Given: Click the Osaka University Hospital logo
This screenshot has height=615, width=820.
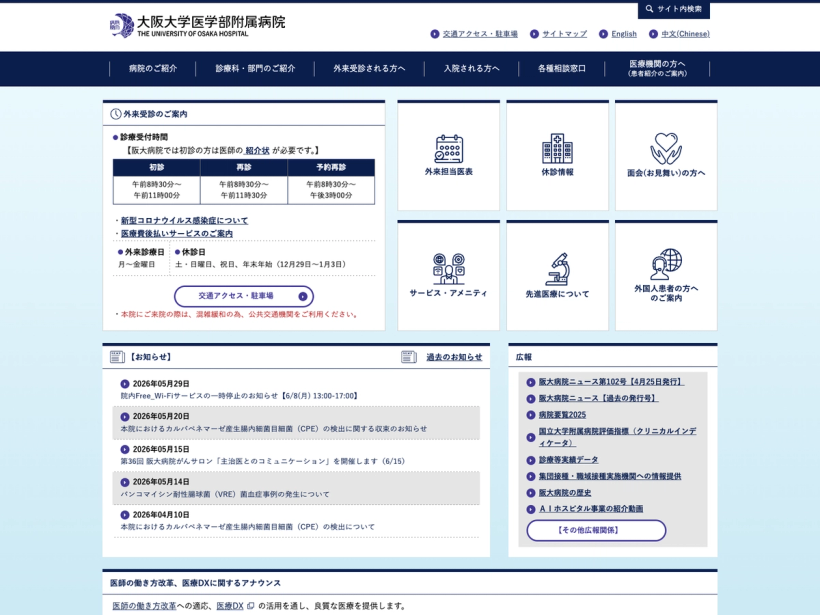Looking at the screenshot, I should (198, 26).
